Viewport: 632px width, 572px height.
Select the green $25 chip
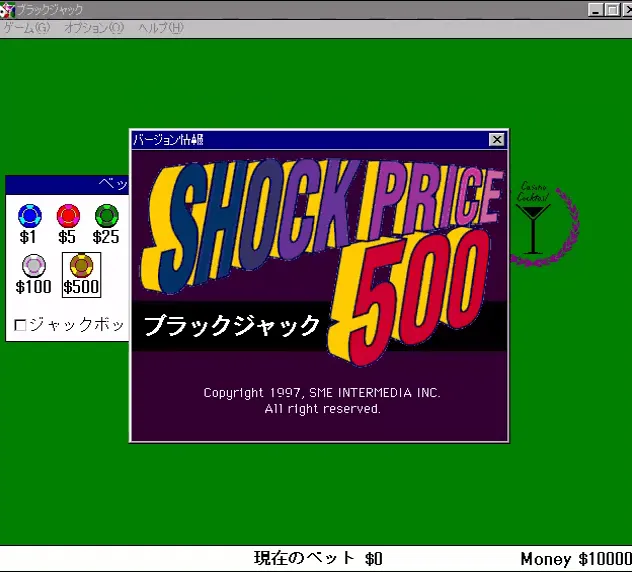[x=106, y=216]
